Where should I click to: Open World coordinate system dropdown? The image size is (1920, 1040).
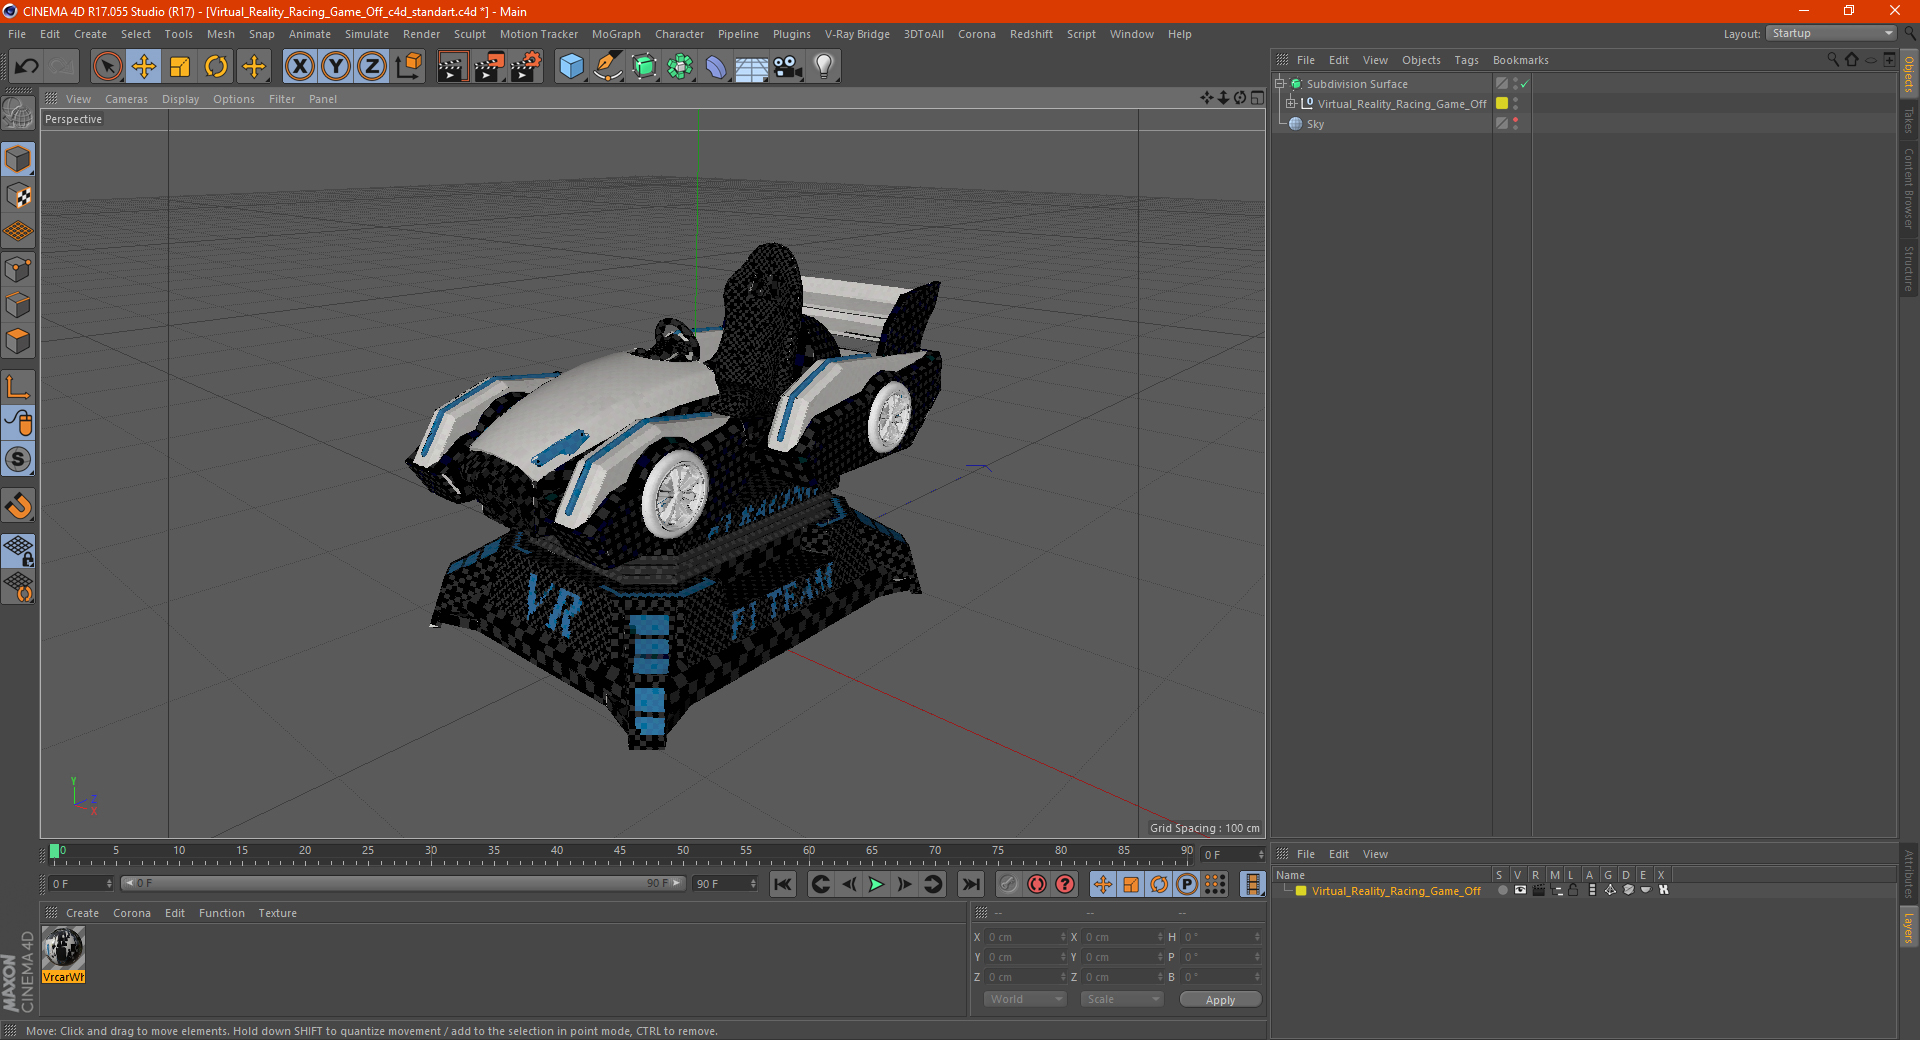[1025, 999]
